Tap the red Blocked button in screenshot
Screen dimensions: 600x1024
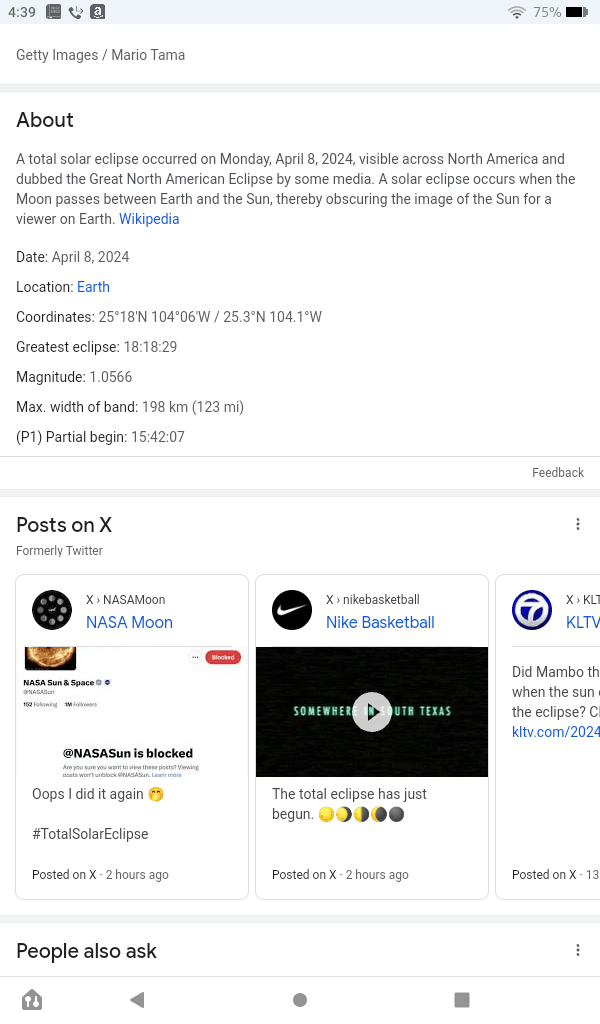pyautogui.click(x=223, y=657)
